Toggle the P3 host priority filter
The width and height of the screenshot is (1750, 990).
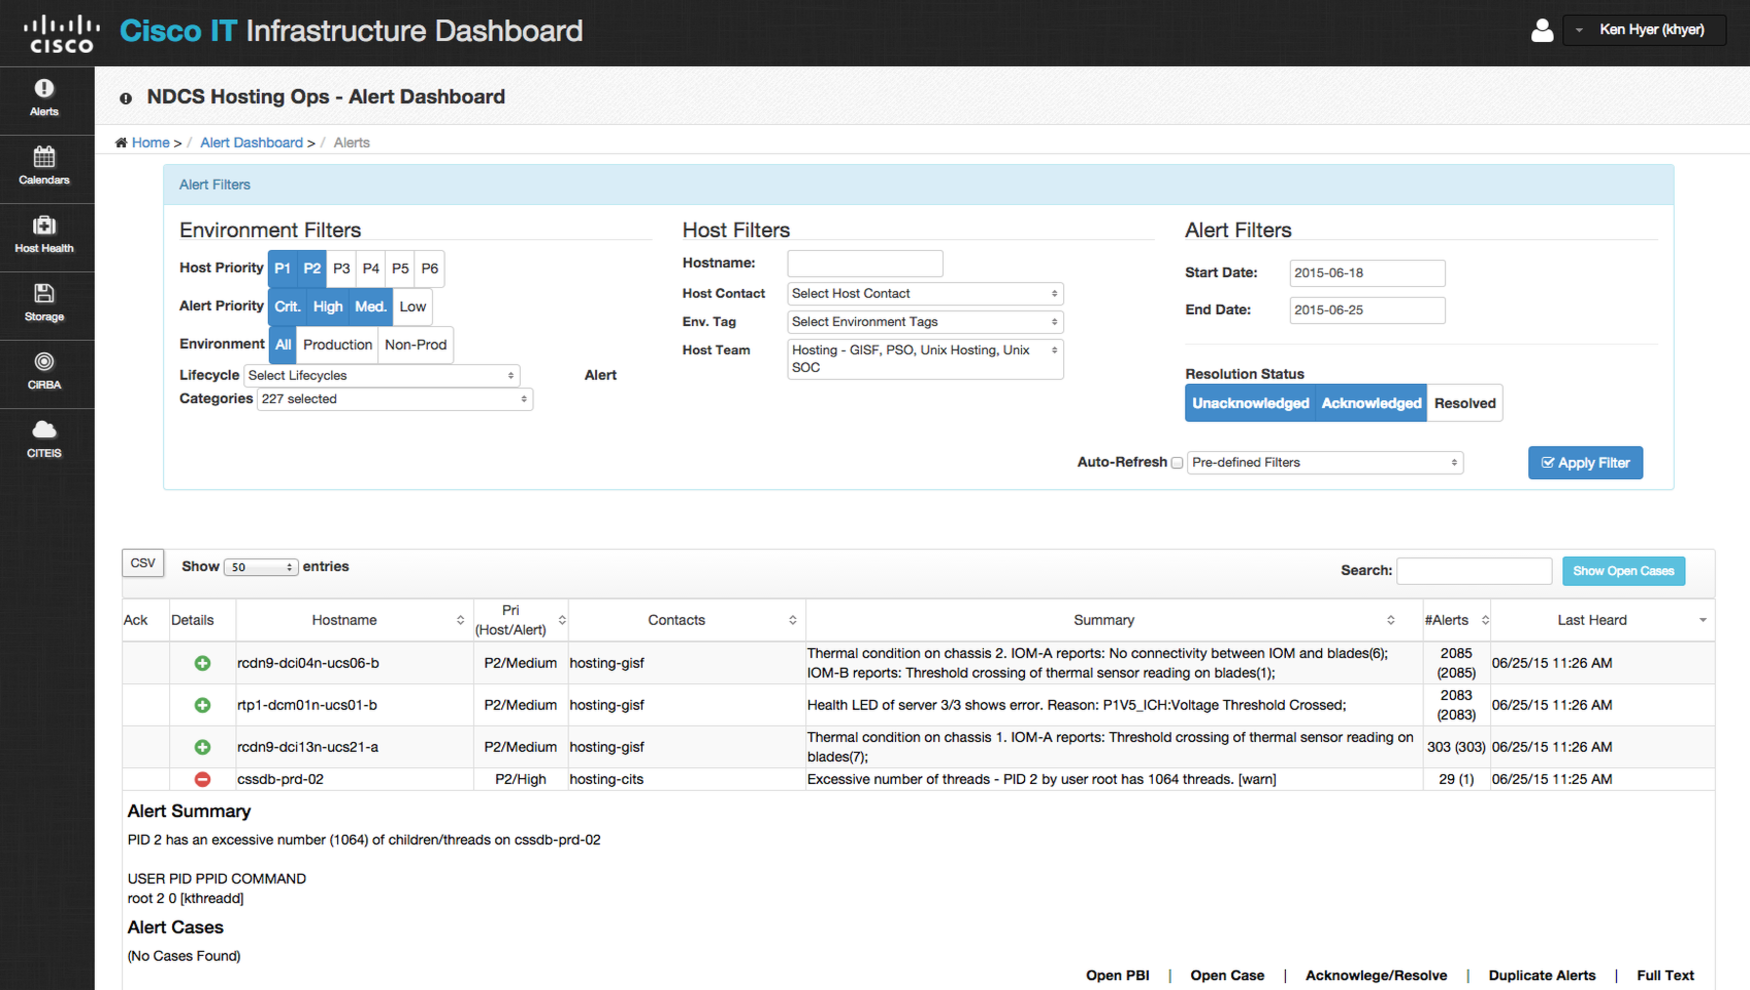coord(341,269)
